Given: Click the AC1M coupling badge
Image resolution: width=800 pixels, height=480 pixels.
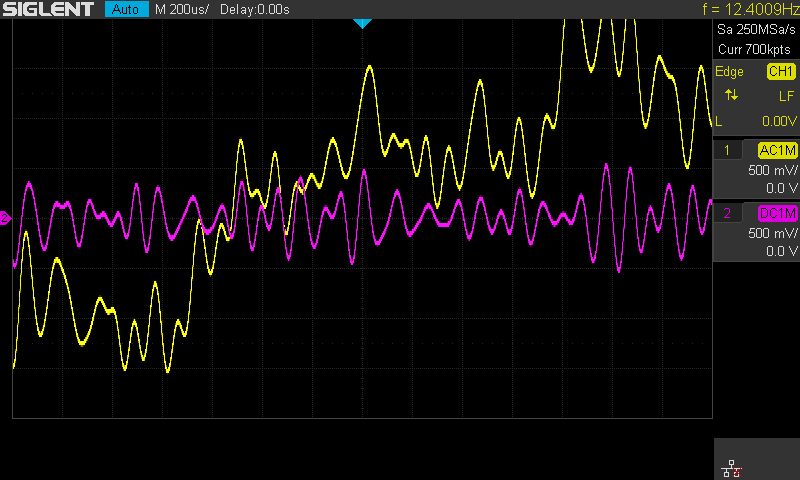Looking at the screenshot, I should 777,150.
